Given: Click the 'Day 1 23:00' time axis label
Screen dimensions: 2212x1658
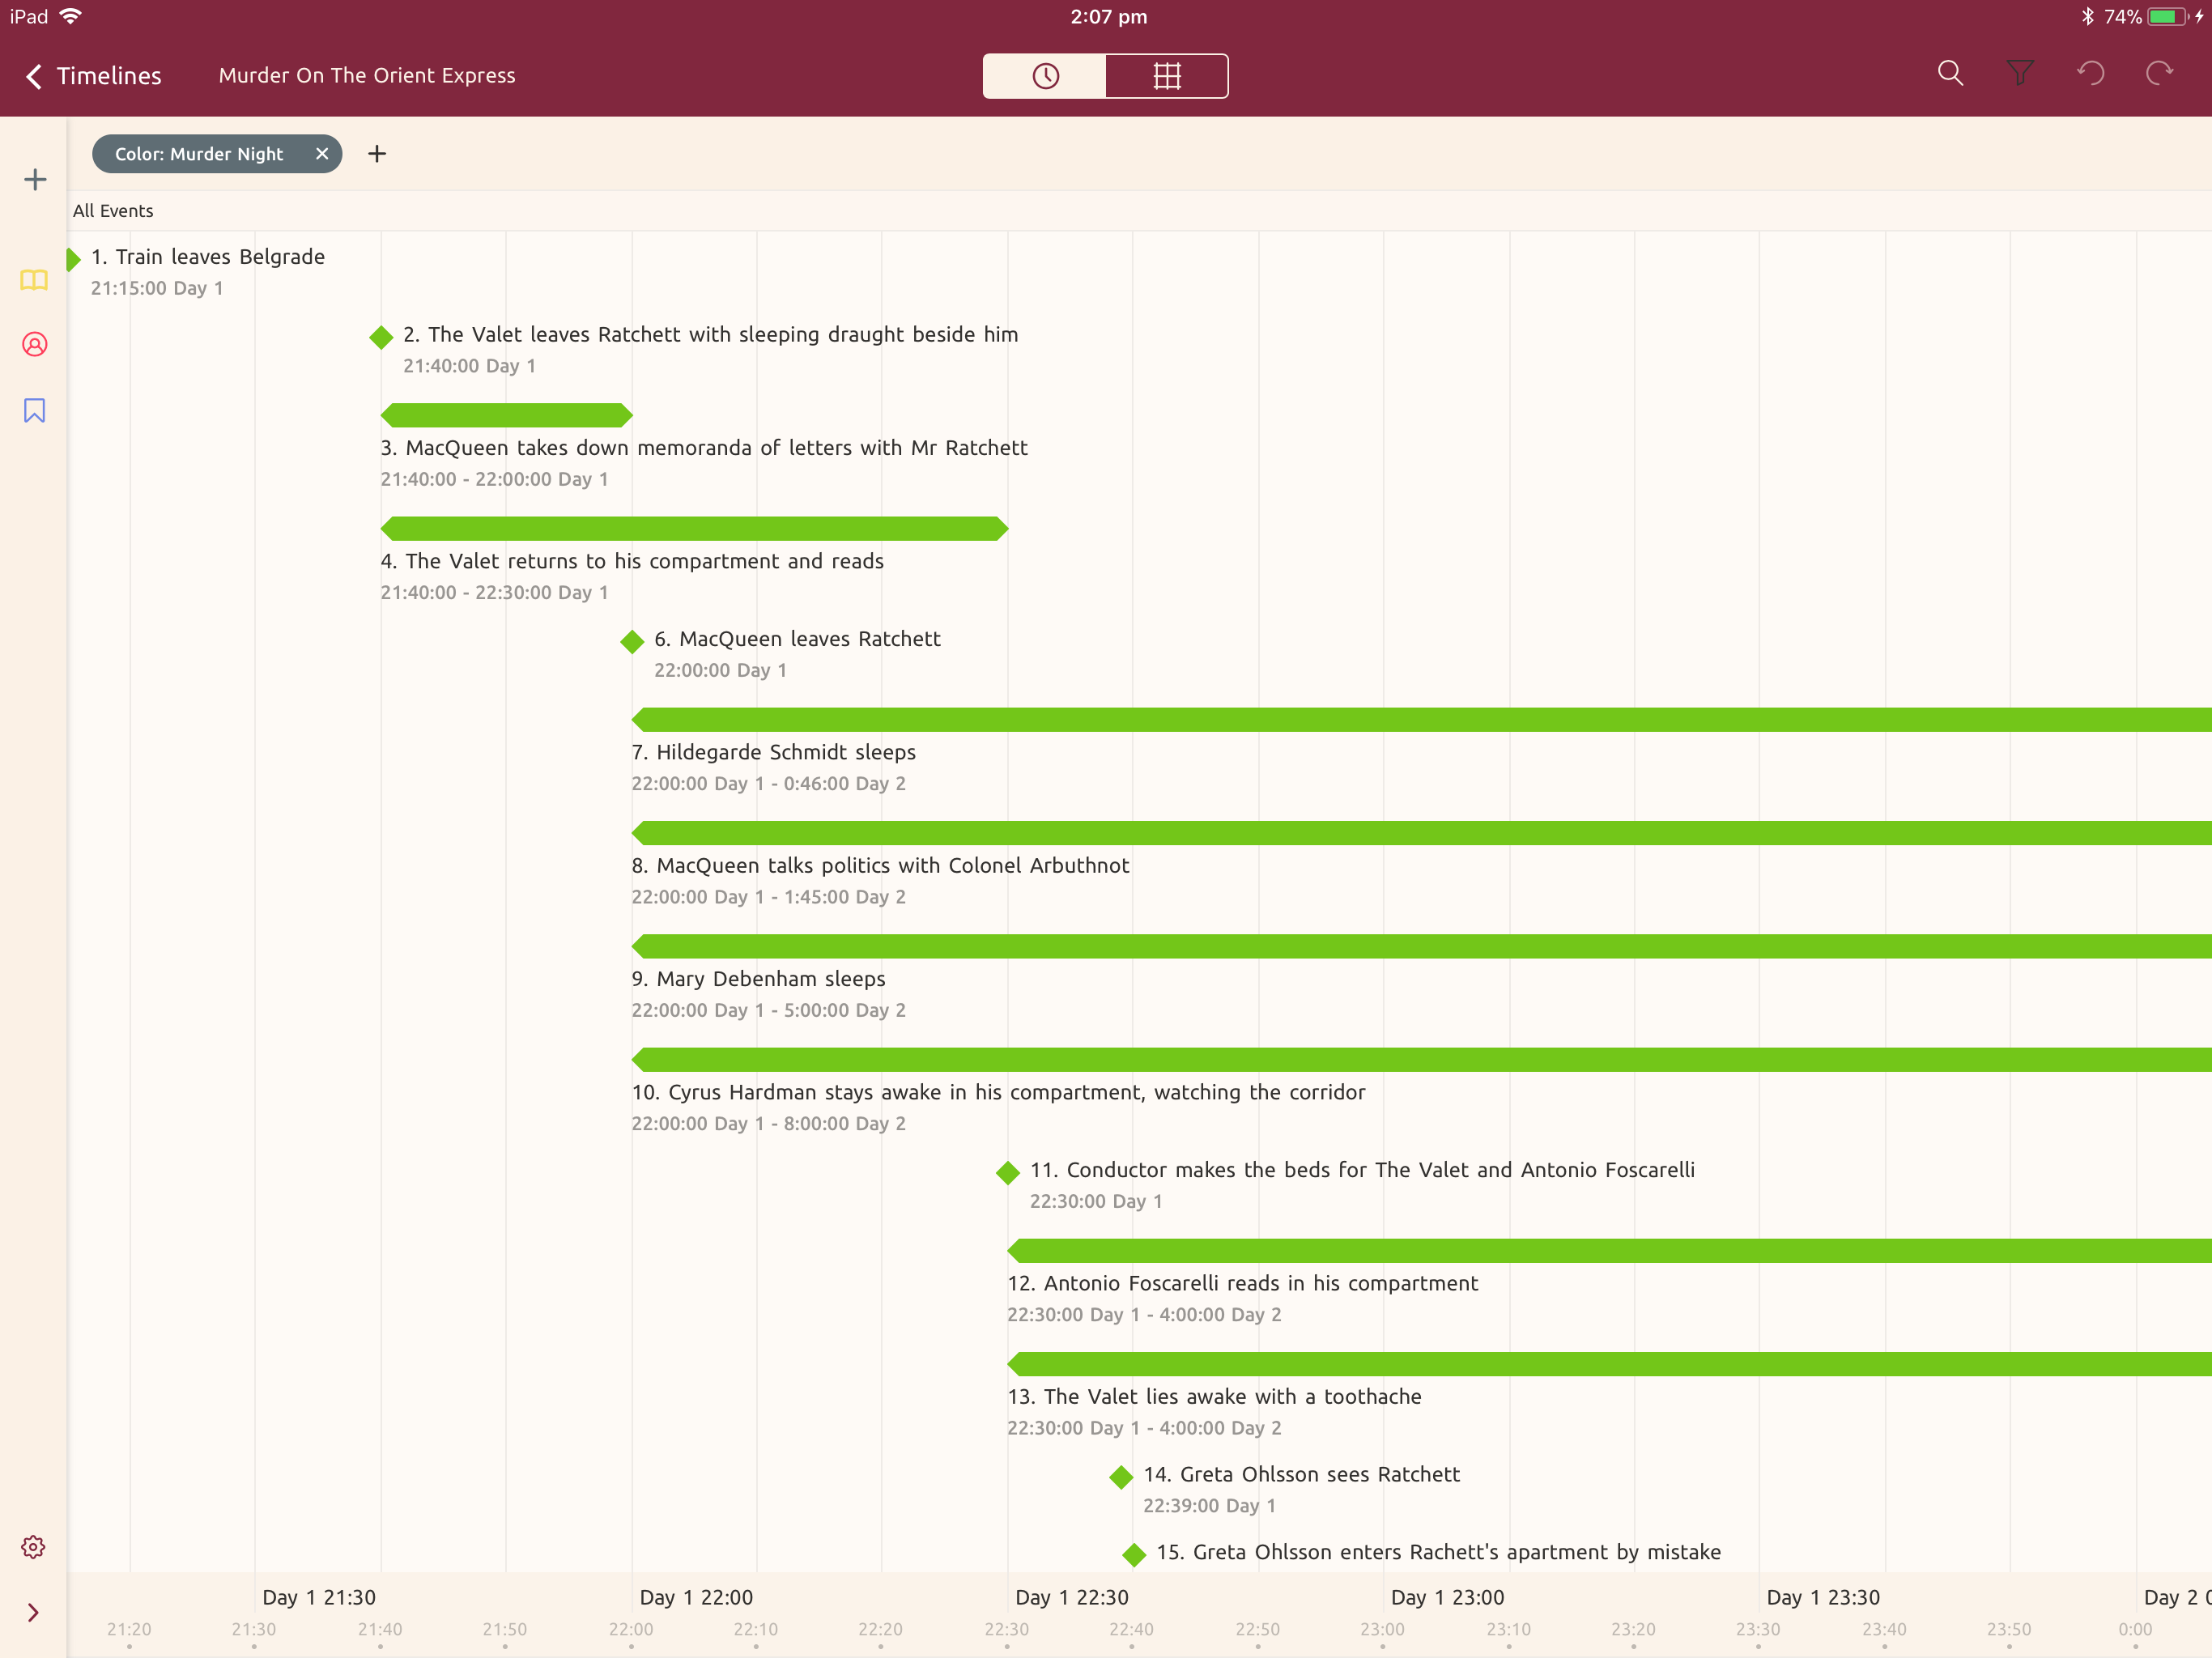Looking at the screenshot, I should click(1448, 1597).
